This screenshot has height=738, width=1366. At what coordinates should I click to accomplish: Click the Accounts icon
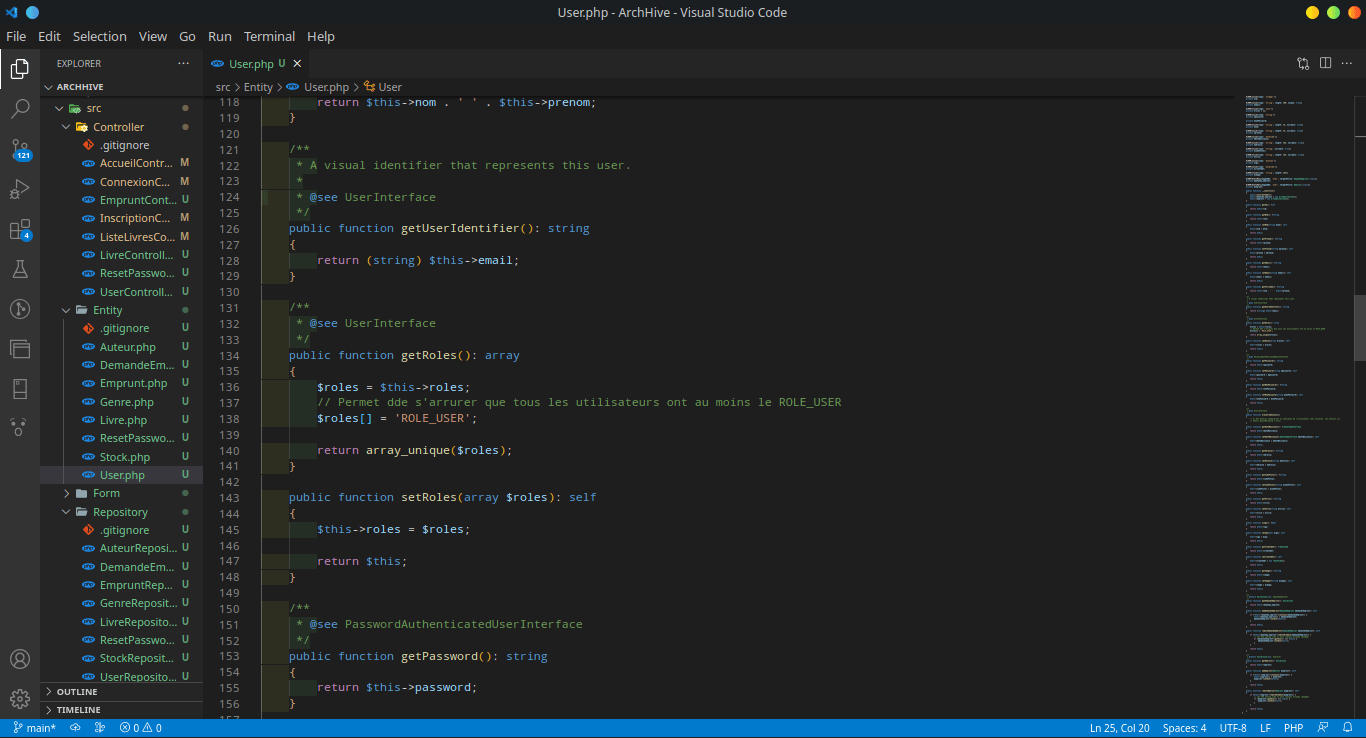click(x=20, y=659)
